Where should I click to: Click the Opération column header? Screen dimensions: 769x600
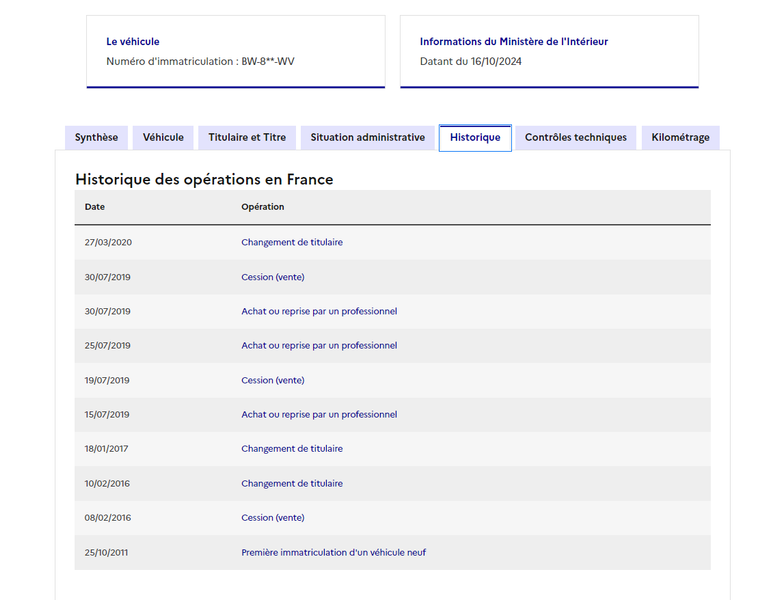pos(262,207)
